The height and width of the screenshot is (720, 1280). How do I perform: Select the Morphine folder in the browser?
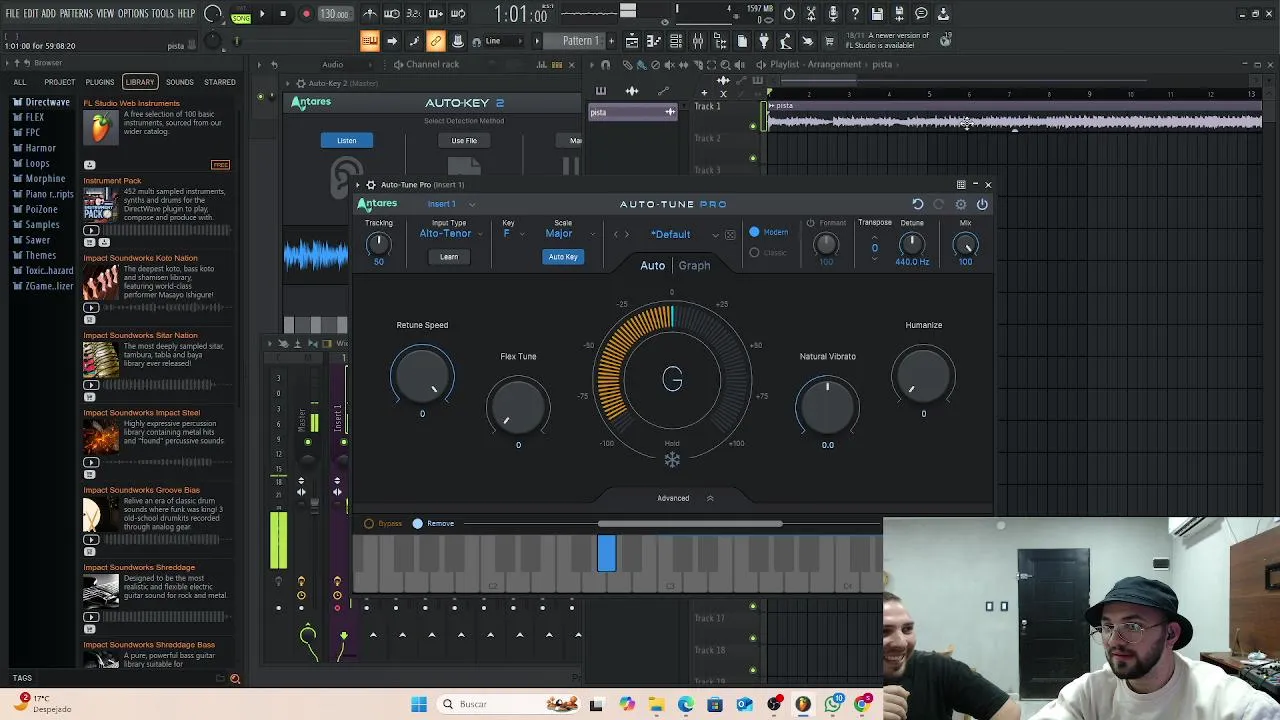pyautogui.click(x=45, y=179)
